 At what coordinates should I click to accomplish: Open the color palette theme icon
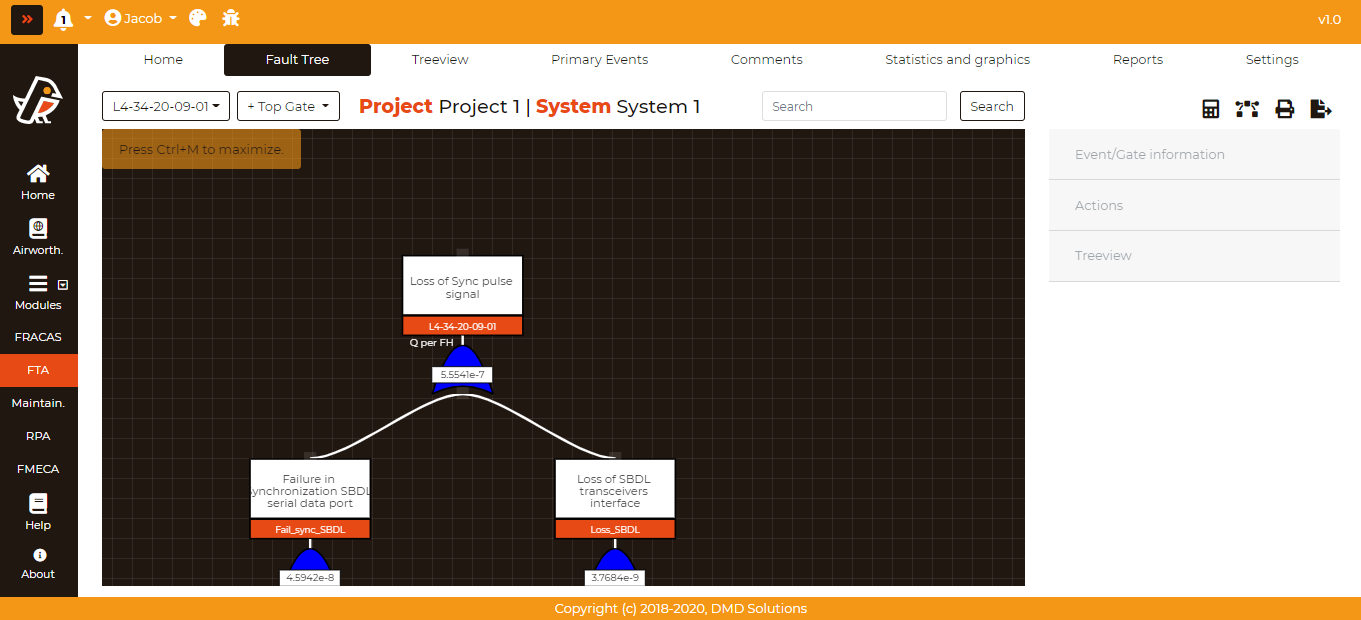198,18
